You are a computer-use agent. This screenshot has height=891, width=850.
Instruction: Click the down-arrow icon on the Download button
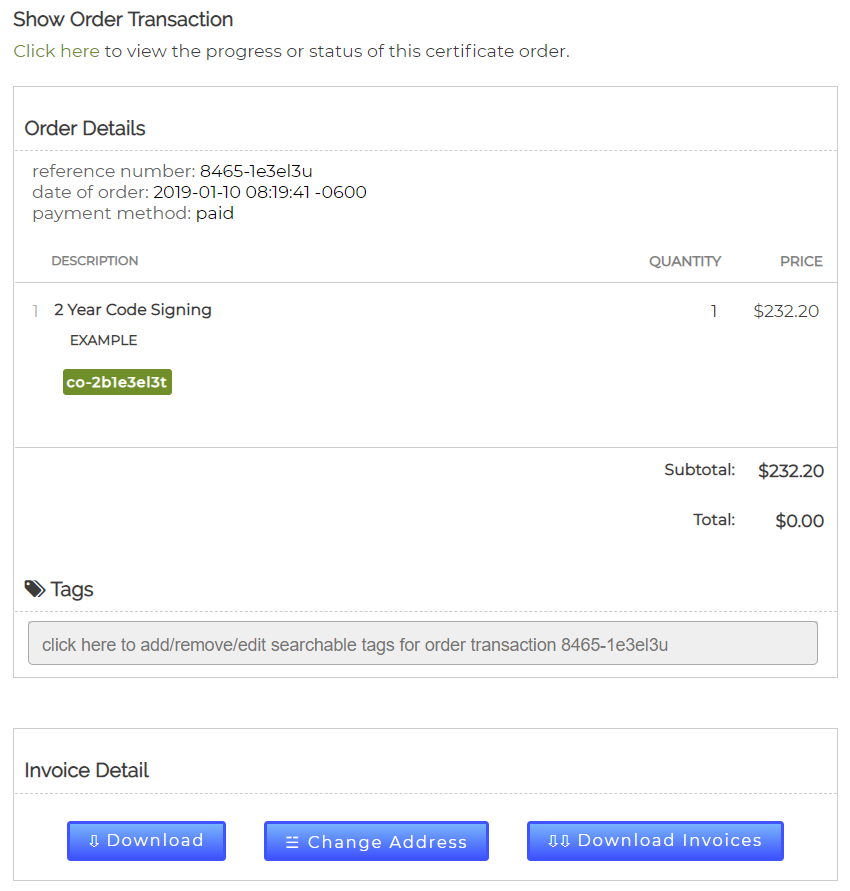click(x=94, y=841)
